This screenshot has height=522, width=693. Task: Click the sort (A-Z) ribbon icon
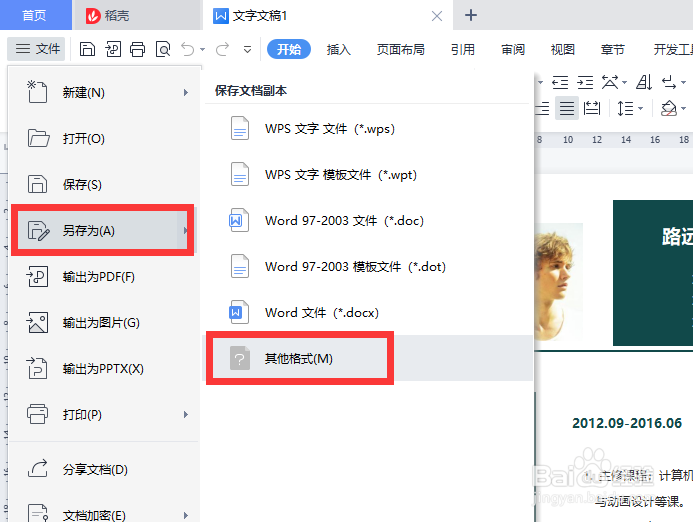pos(644,82)
